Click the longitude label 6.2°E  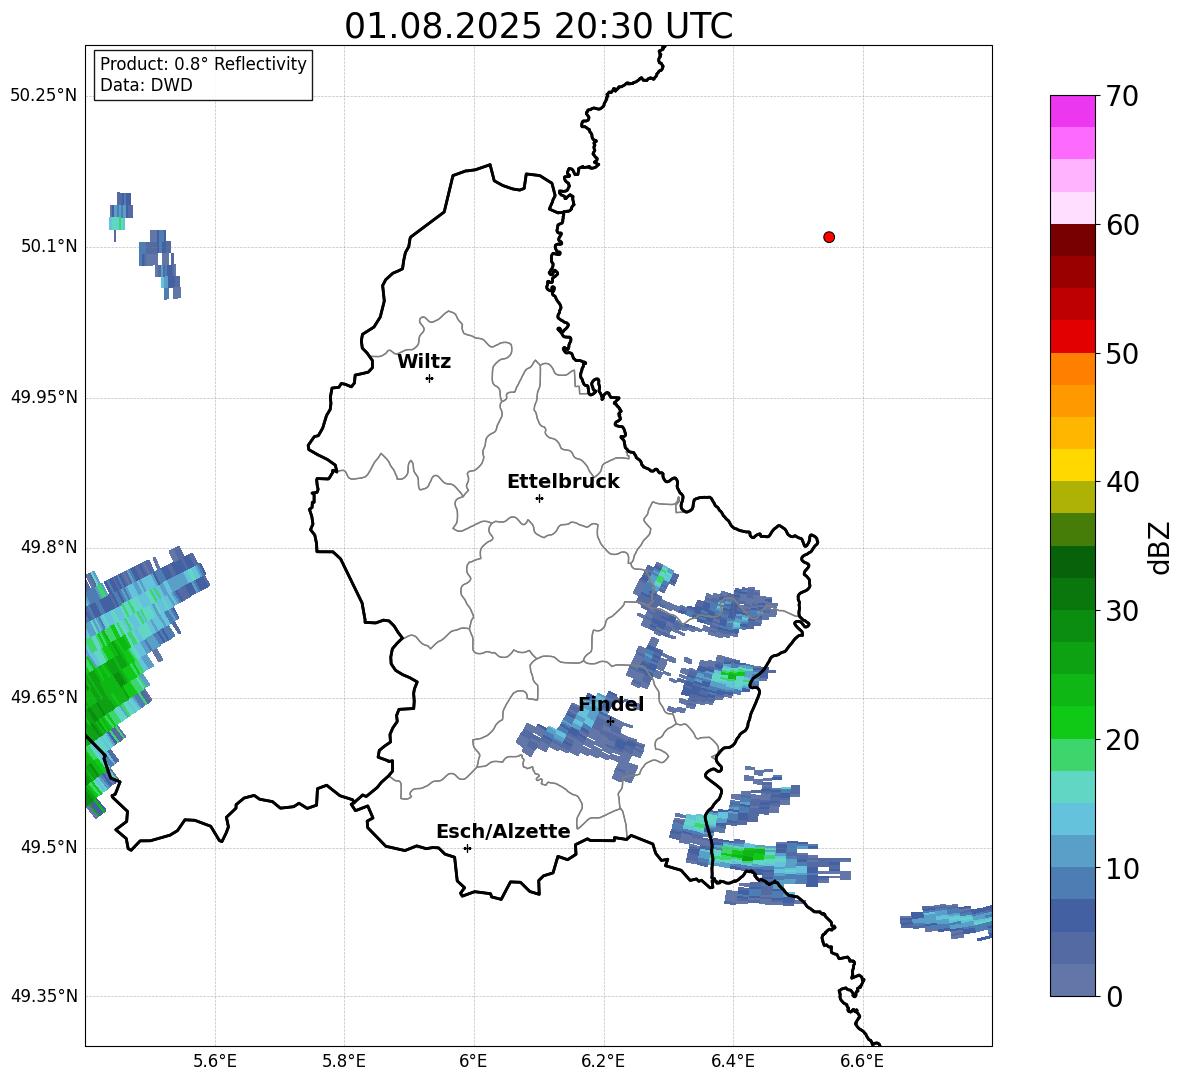click(603, 1061)
